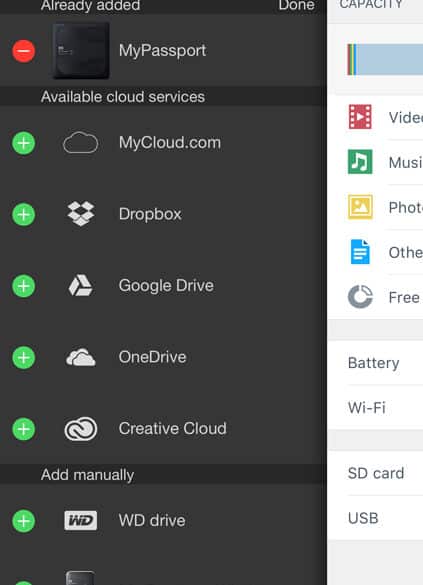
Task: Select the Google Drive service name
Action: click(x=166, y=285)
